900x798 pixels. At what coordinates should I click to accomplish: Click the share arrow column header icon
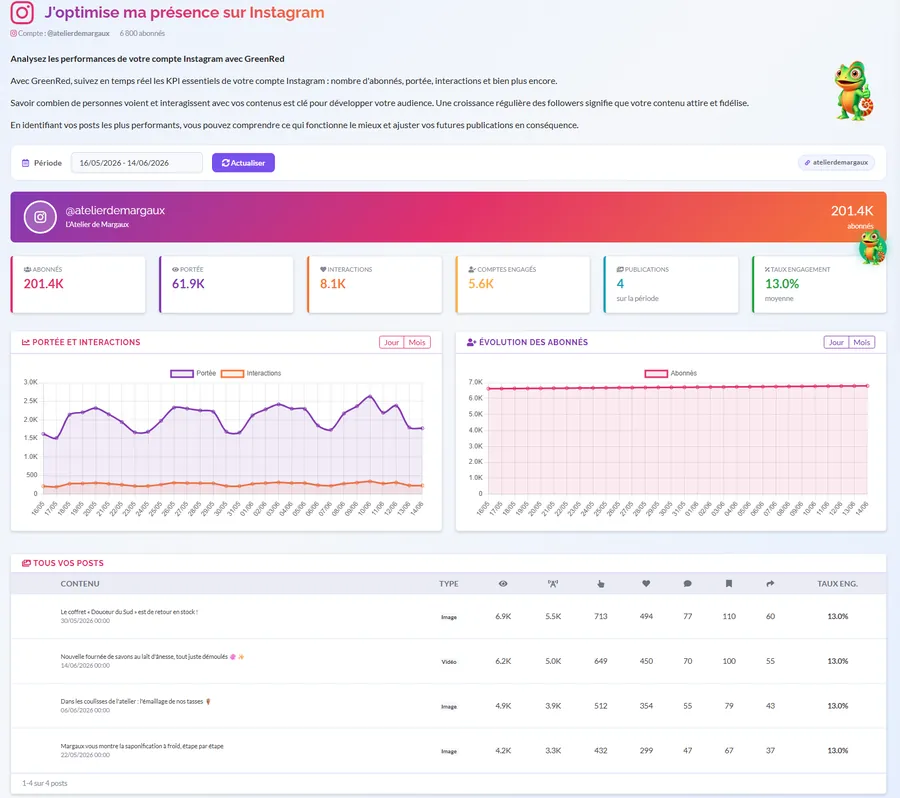pyautogui.click(x=770, y=584)
